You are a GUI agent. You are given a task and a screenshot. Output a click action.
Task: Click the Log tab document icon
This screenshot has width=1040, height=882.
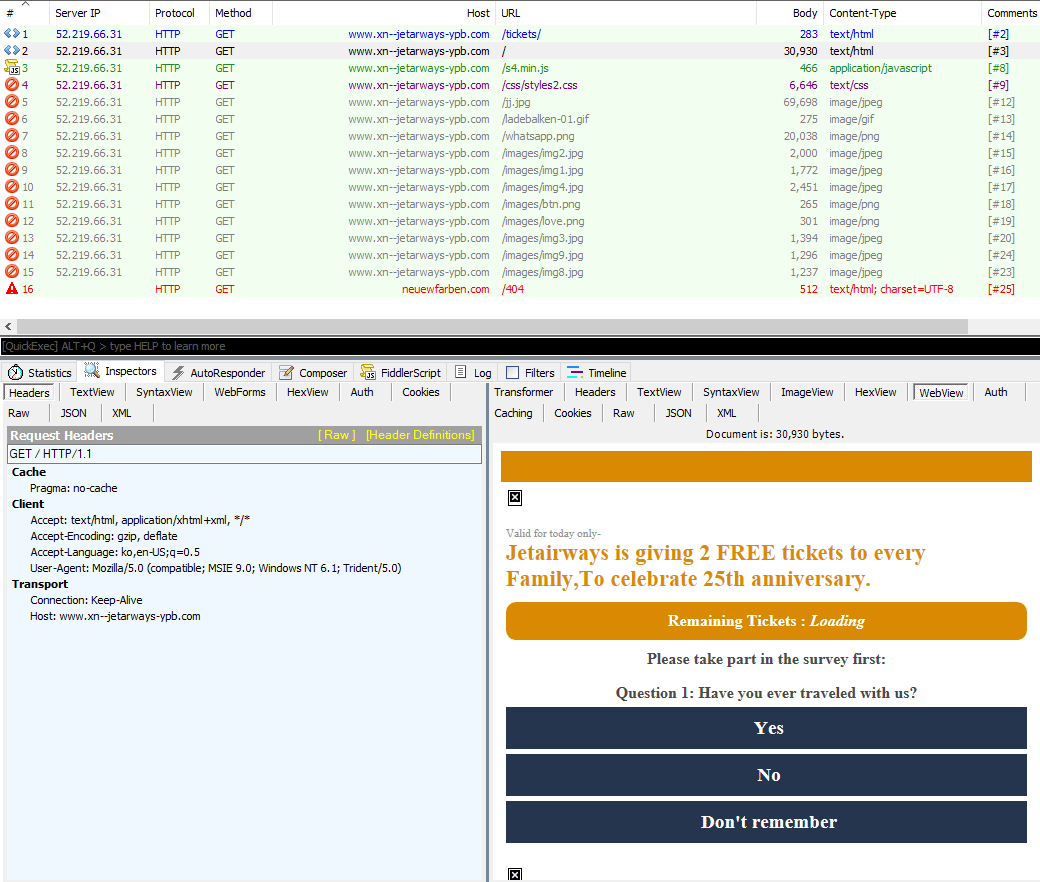tap(461, 373)
